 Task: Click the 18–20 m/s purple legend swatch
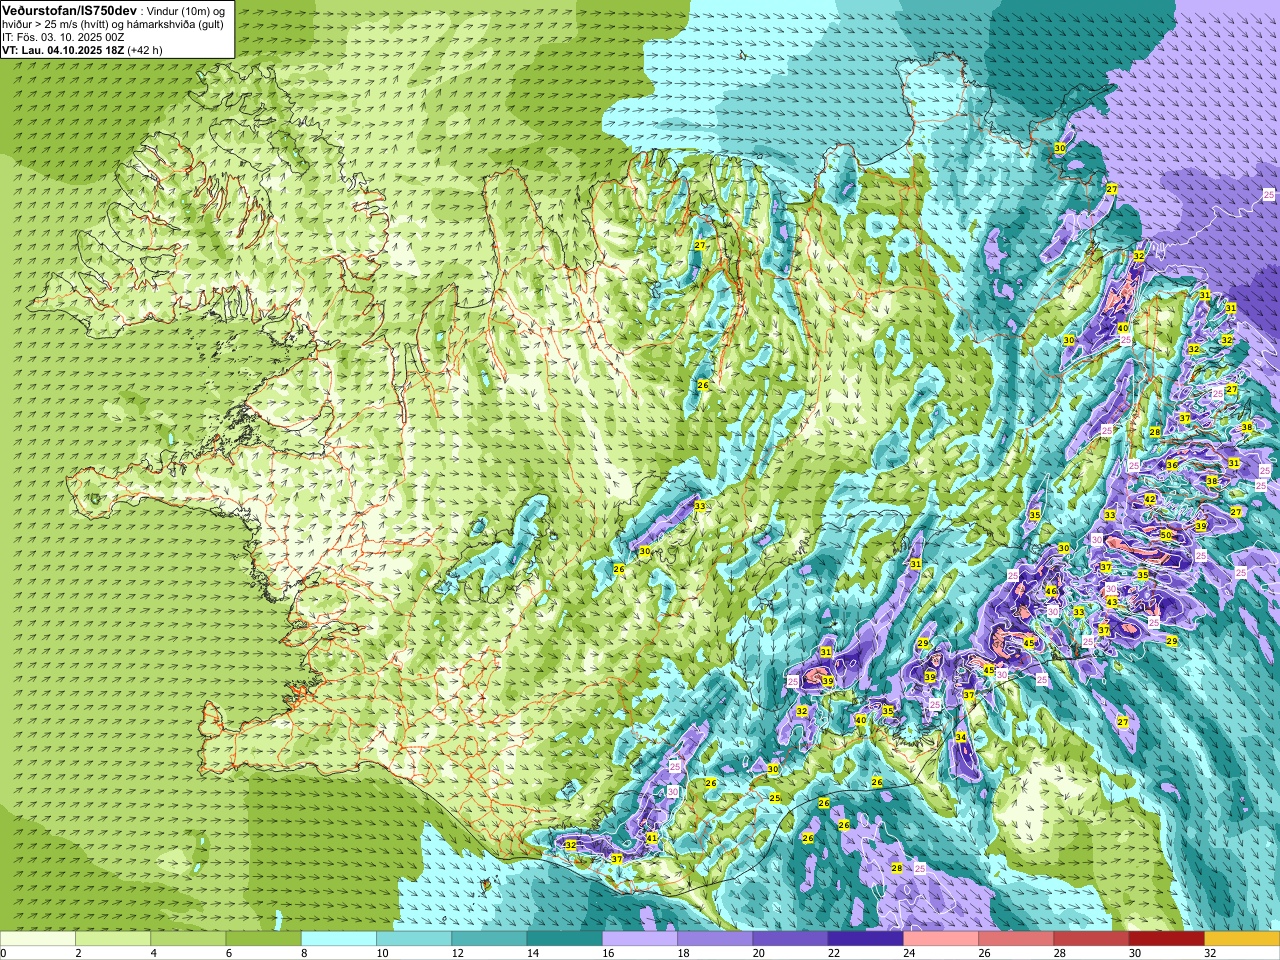pyautogui.click(x=715, y=939)
